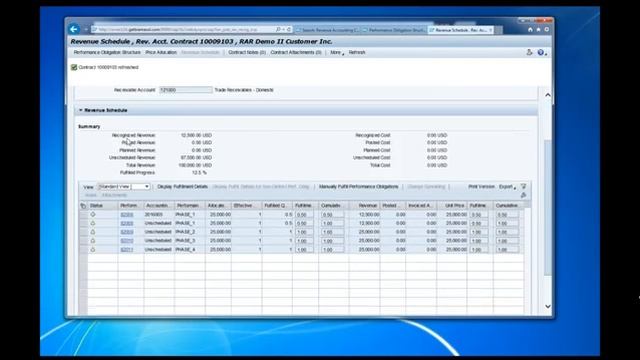640x360 pixels.
Task: Open performance obligation link in PHASE_3 row
Action: 127,240
